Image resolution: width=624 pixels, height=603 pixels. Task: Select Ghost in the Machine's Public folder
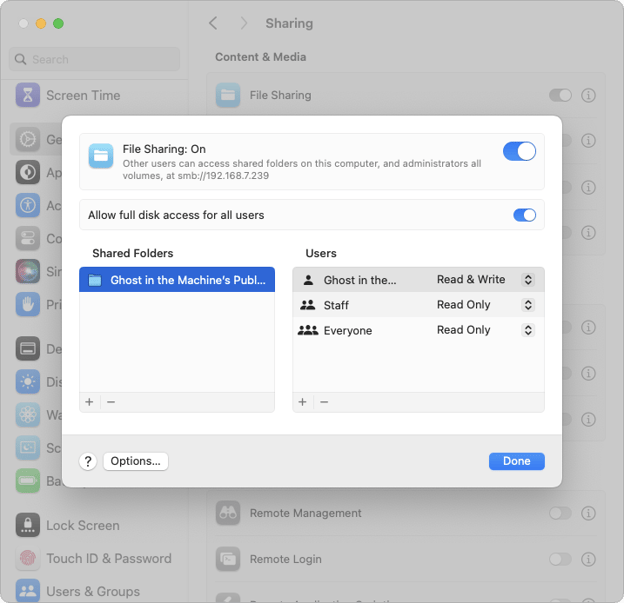pos(177,281)
